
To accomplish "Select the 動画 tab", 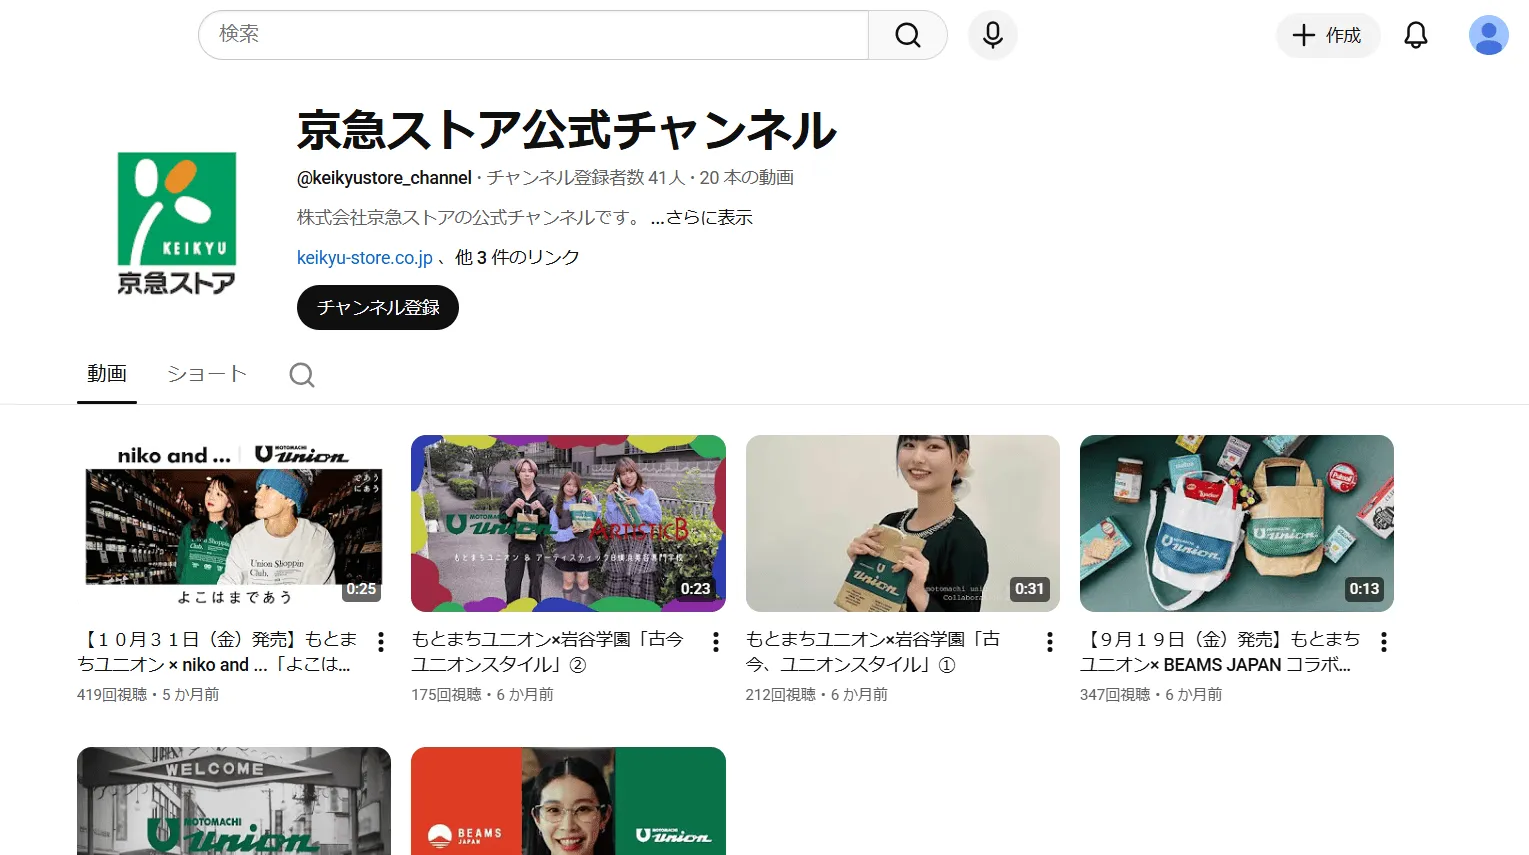I will 107,374.
